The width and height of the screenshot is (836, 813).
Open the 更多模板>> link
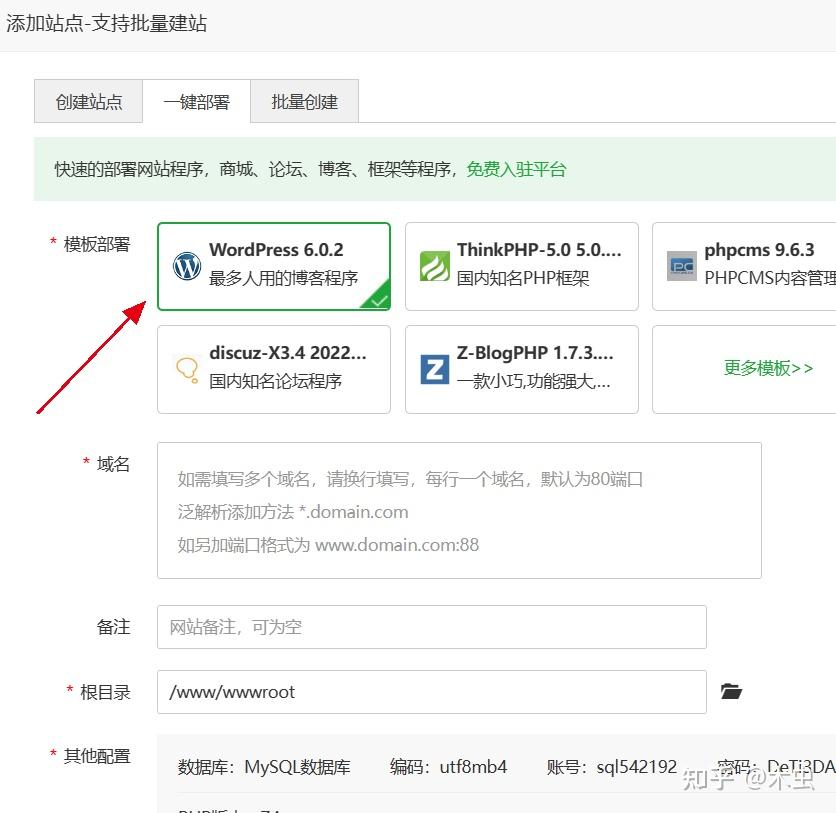coord(768,368)
